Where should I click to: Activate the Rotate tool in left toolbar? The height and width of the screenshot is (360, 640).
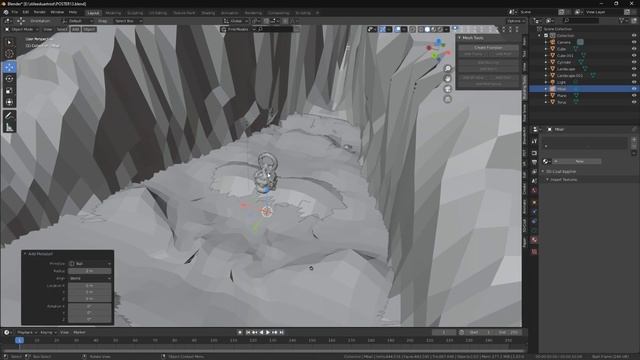(9, 79)
